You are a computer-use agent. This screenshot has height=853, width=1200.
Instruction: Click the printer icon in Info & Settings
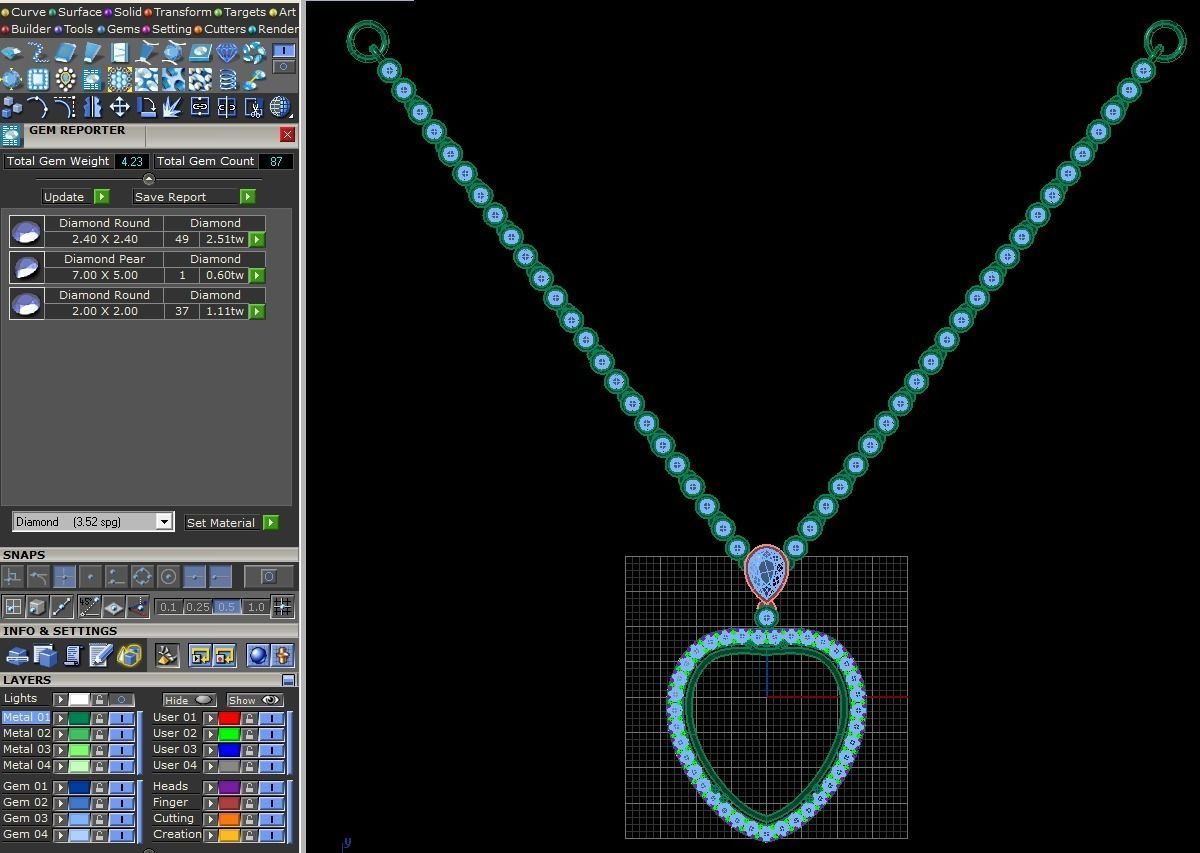point(17,656)
